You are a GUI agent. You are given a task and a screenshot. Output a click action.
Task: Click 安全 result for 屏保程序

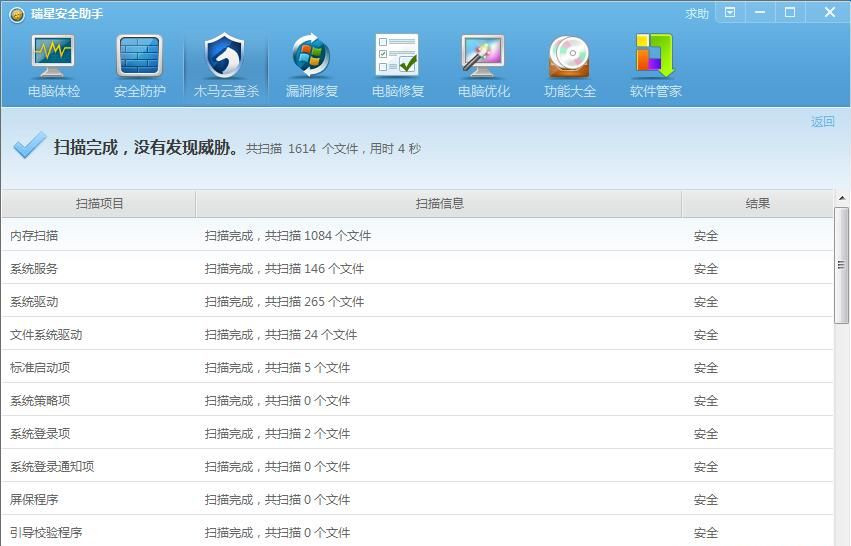point(706,499)
